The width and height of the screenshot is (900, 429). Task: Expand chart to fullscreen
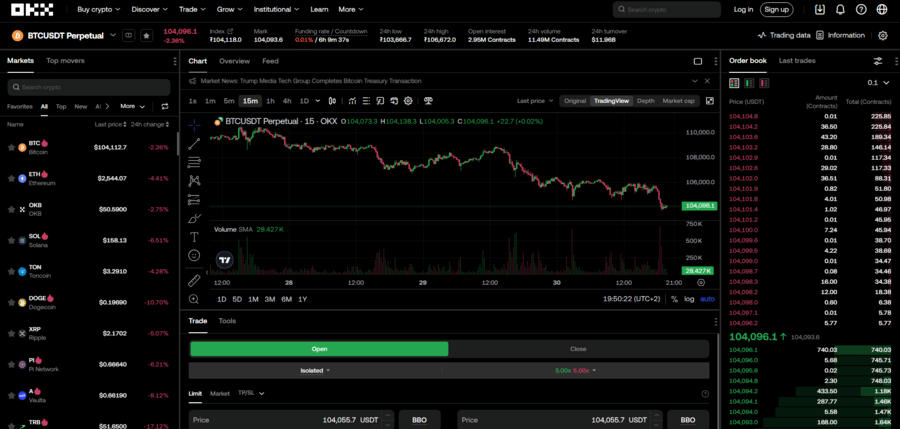point(709,101)
